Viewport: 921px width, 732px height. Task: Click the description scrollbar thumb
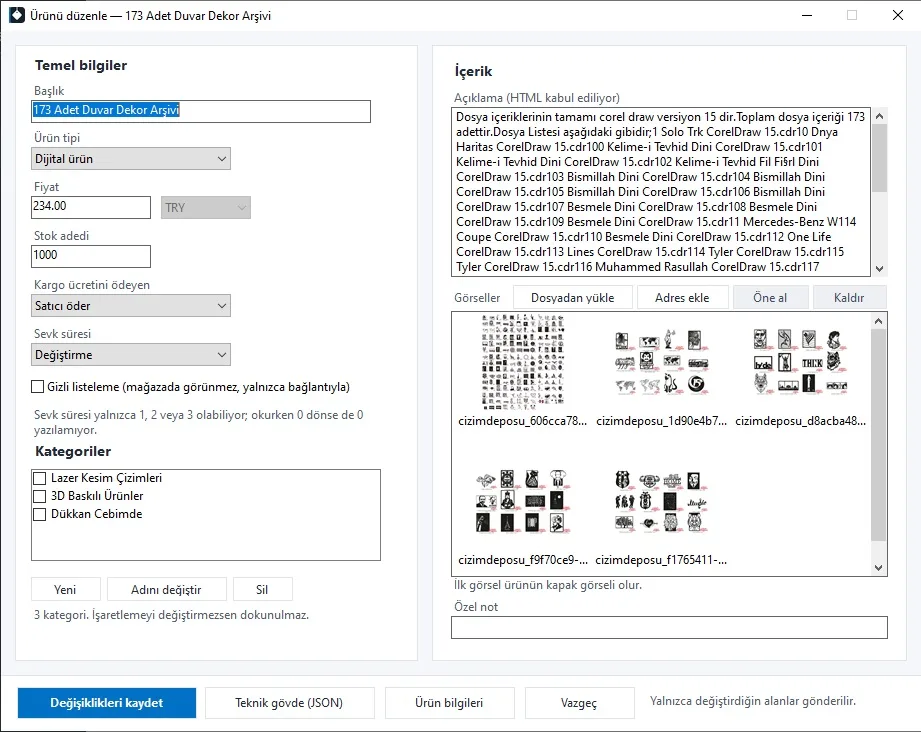tap(879, 157)
